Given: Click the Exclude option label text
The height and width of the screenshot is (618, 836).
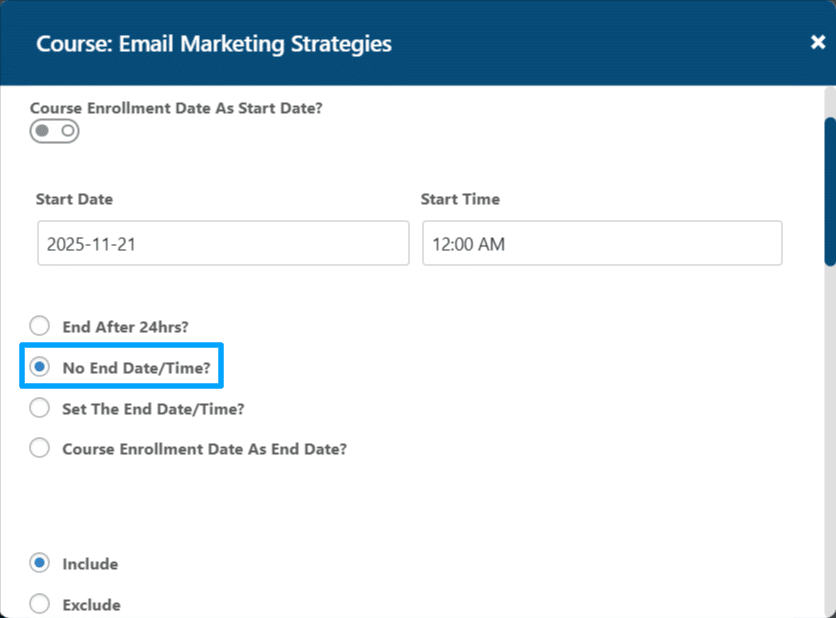Looking at the screenshot, I should pos(92,605).
